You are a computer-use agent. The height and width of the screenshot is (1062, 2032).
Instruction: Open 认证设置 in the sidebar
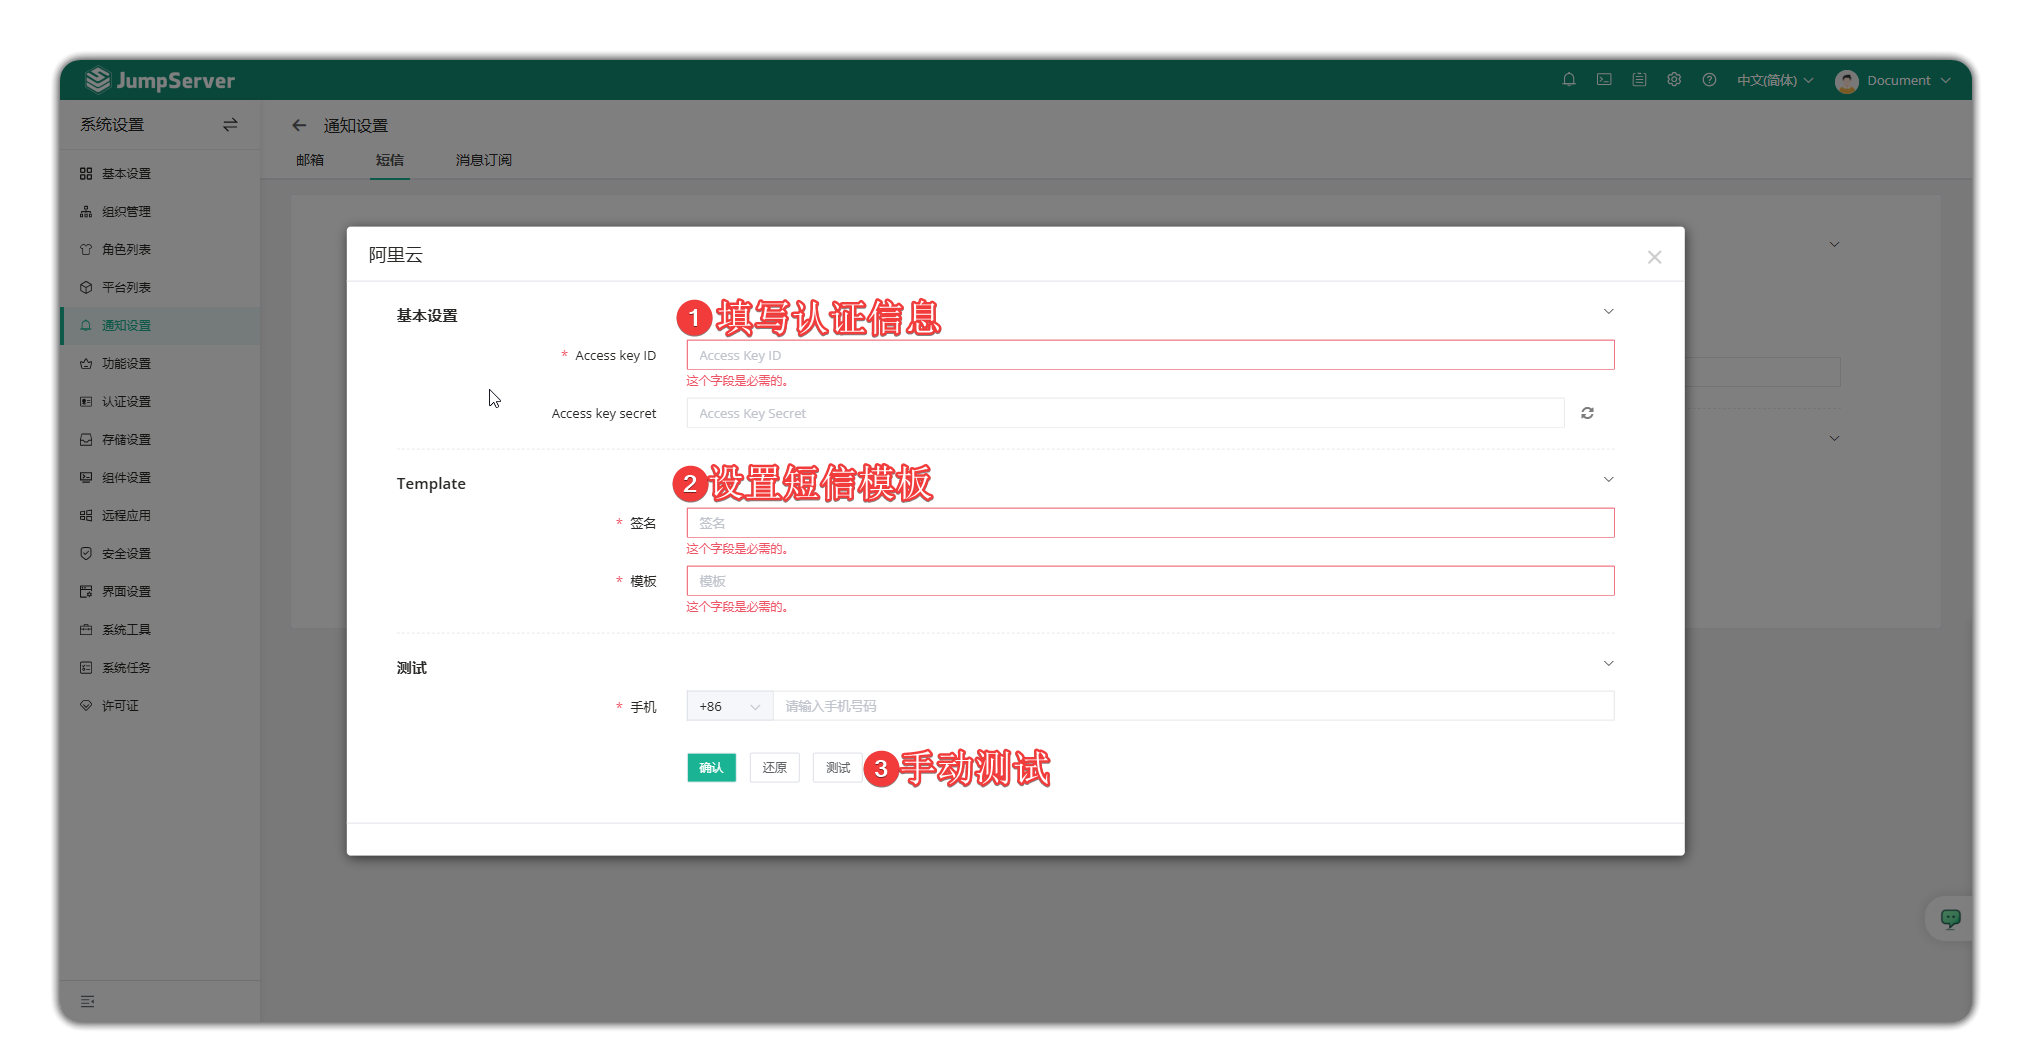(x=160, y=402)
